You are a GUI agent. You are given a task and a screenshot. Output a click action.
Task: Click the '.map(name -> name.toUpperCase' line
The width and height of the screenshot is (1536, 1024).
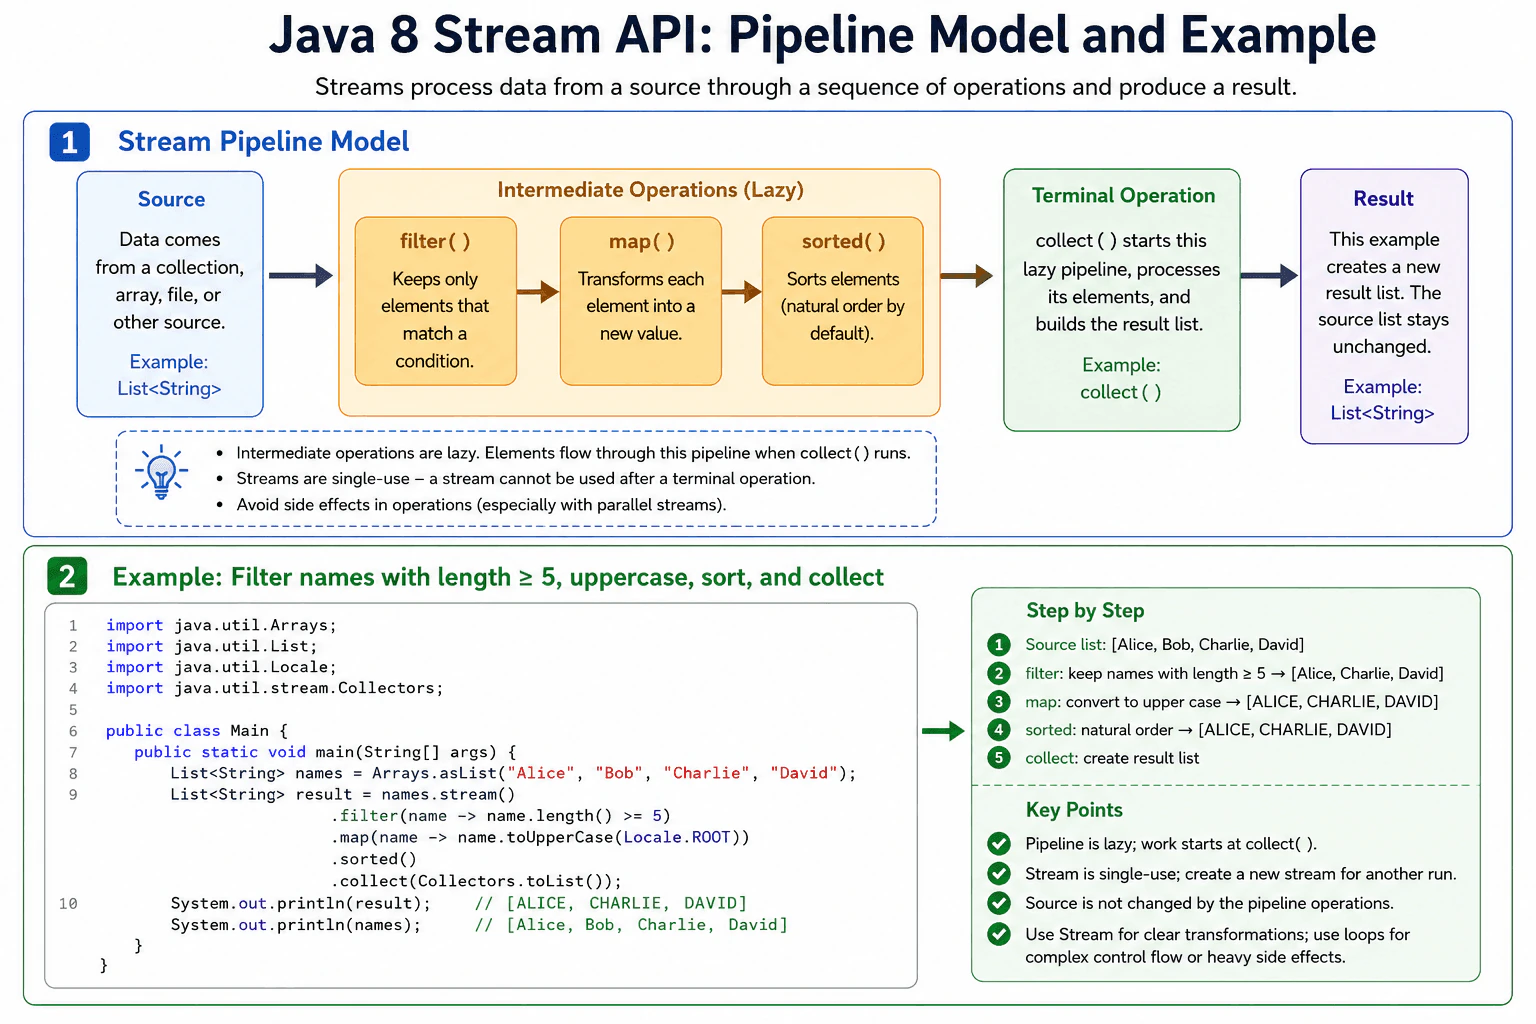click(540, 837)
